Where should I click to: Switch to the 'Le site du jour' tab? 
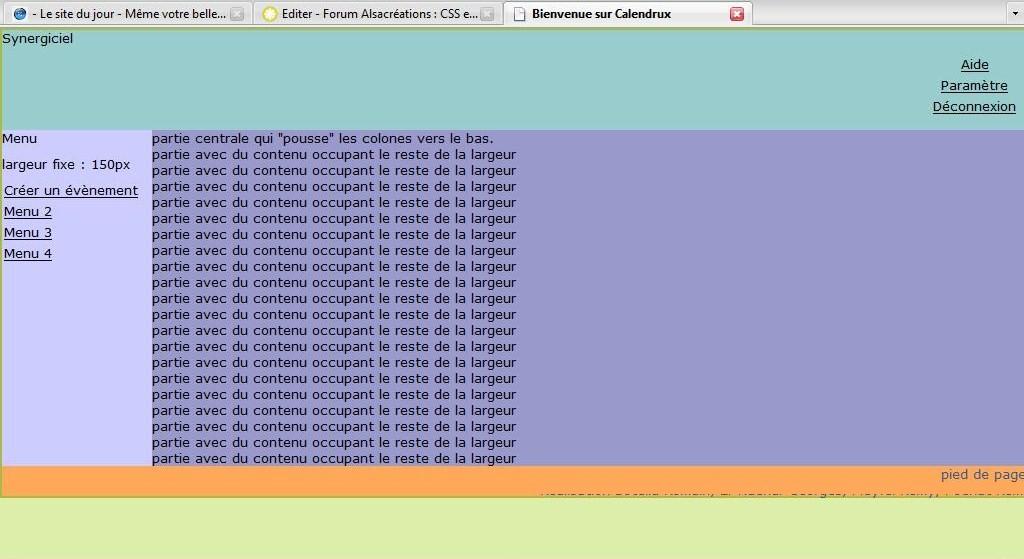[127, 14]
